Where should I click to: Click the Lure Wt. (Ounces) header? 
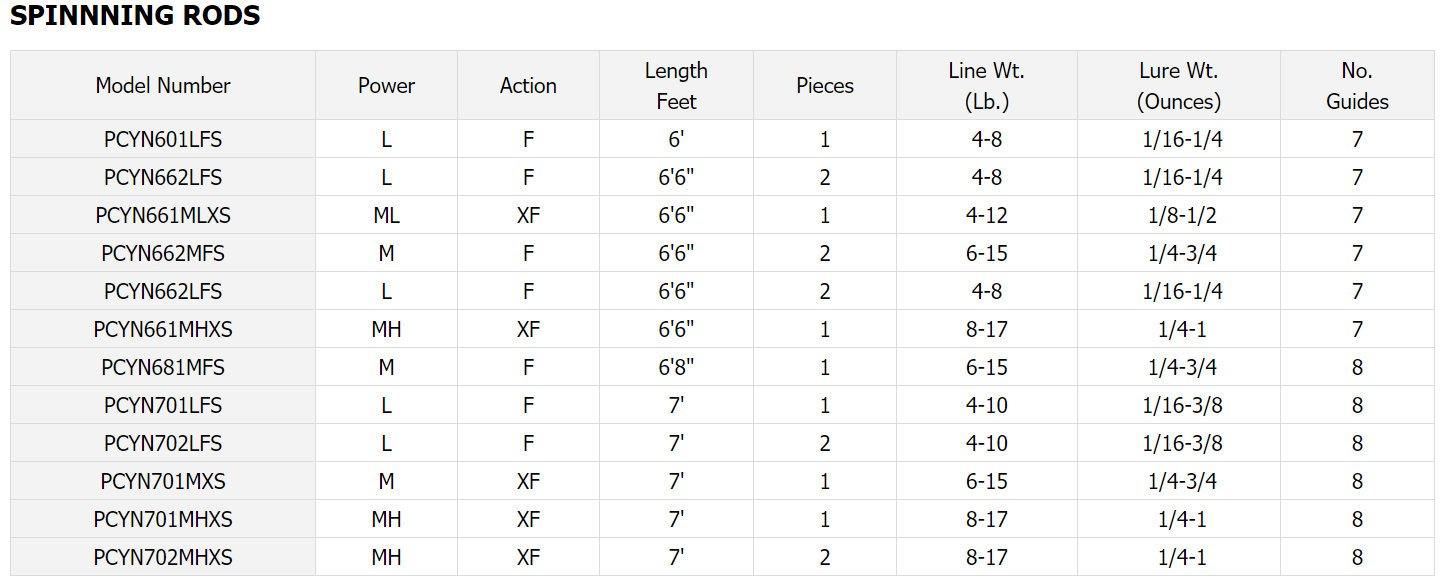click(x=1178, y=86)
